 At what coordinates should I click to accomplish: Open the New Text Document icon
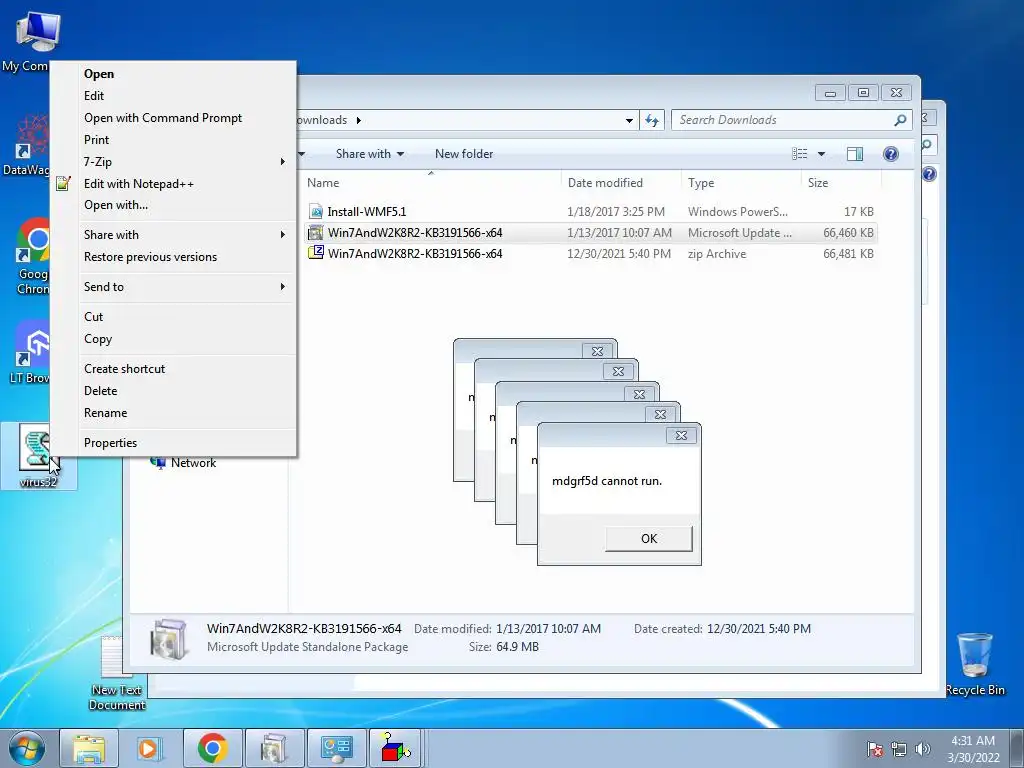(x=115, y=658)
